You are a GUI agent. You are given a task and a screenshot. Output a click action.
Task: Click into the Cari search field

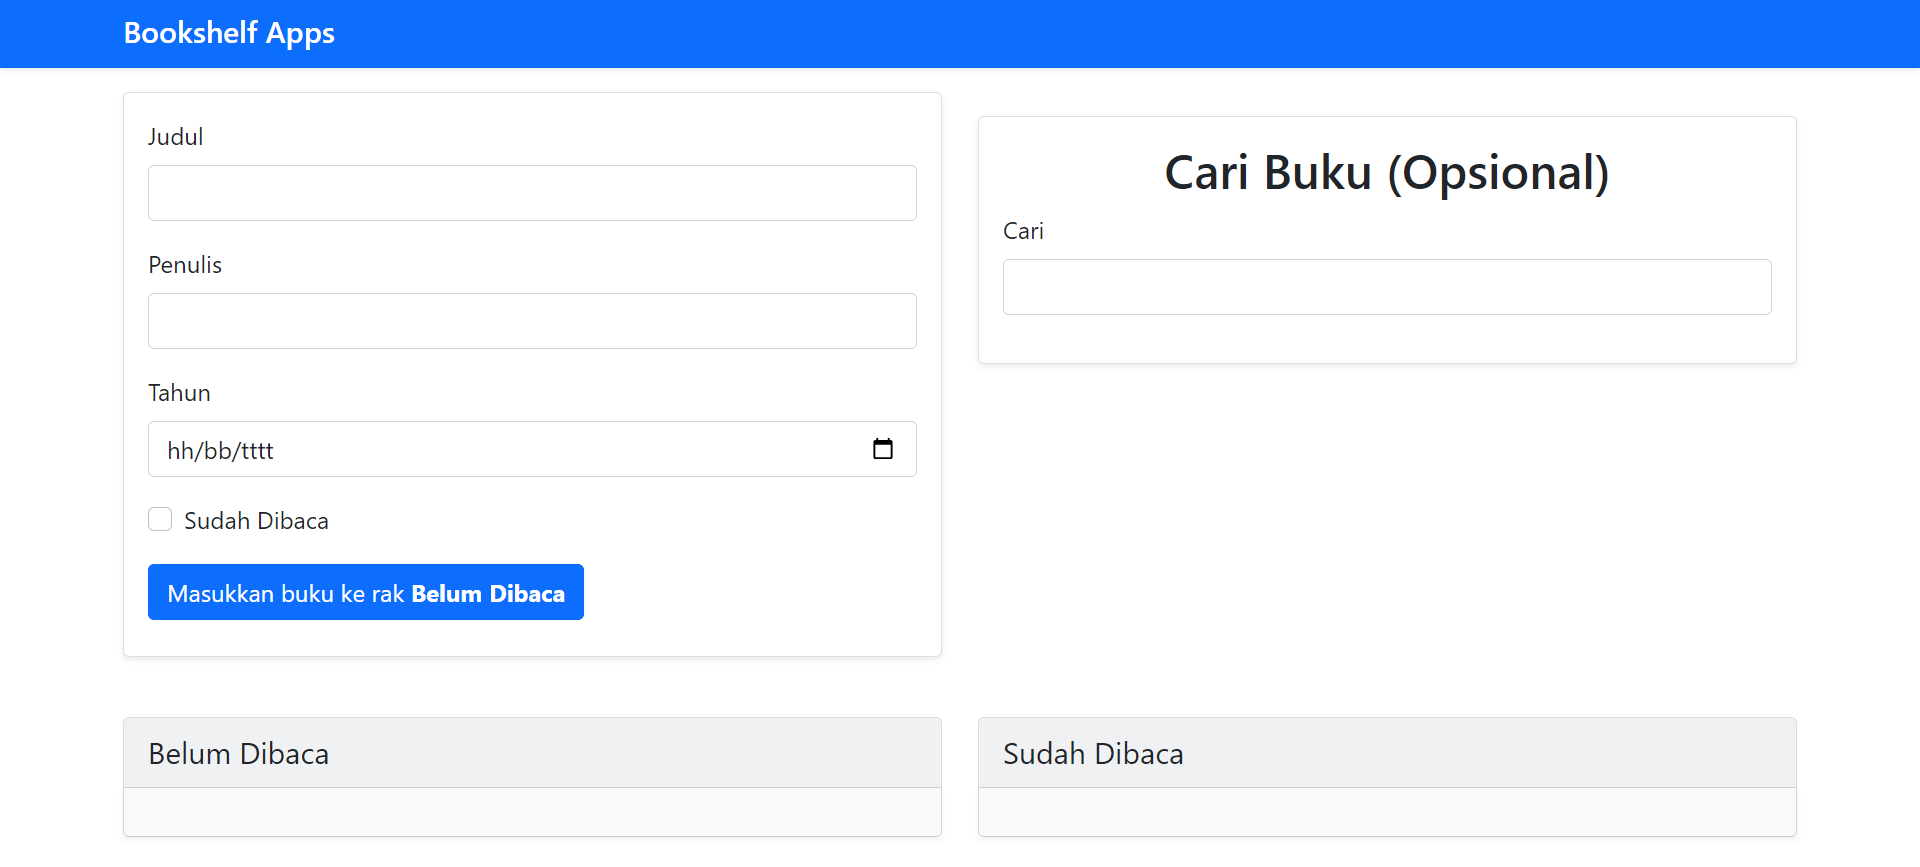(1386, 287)
